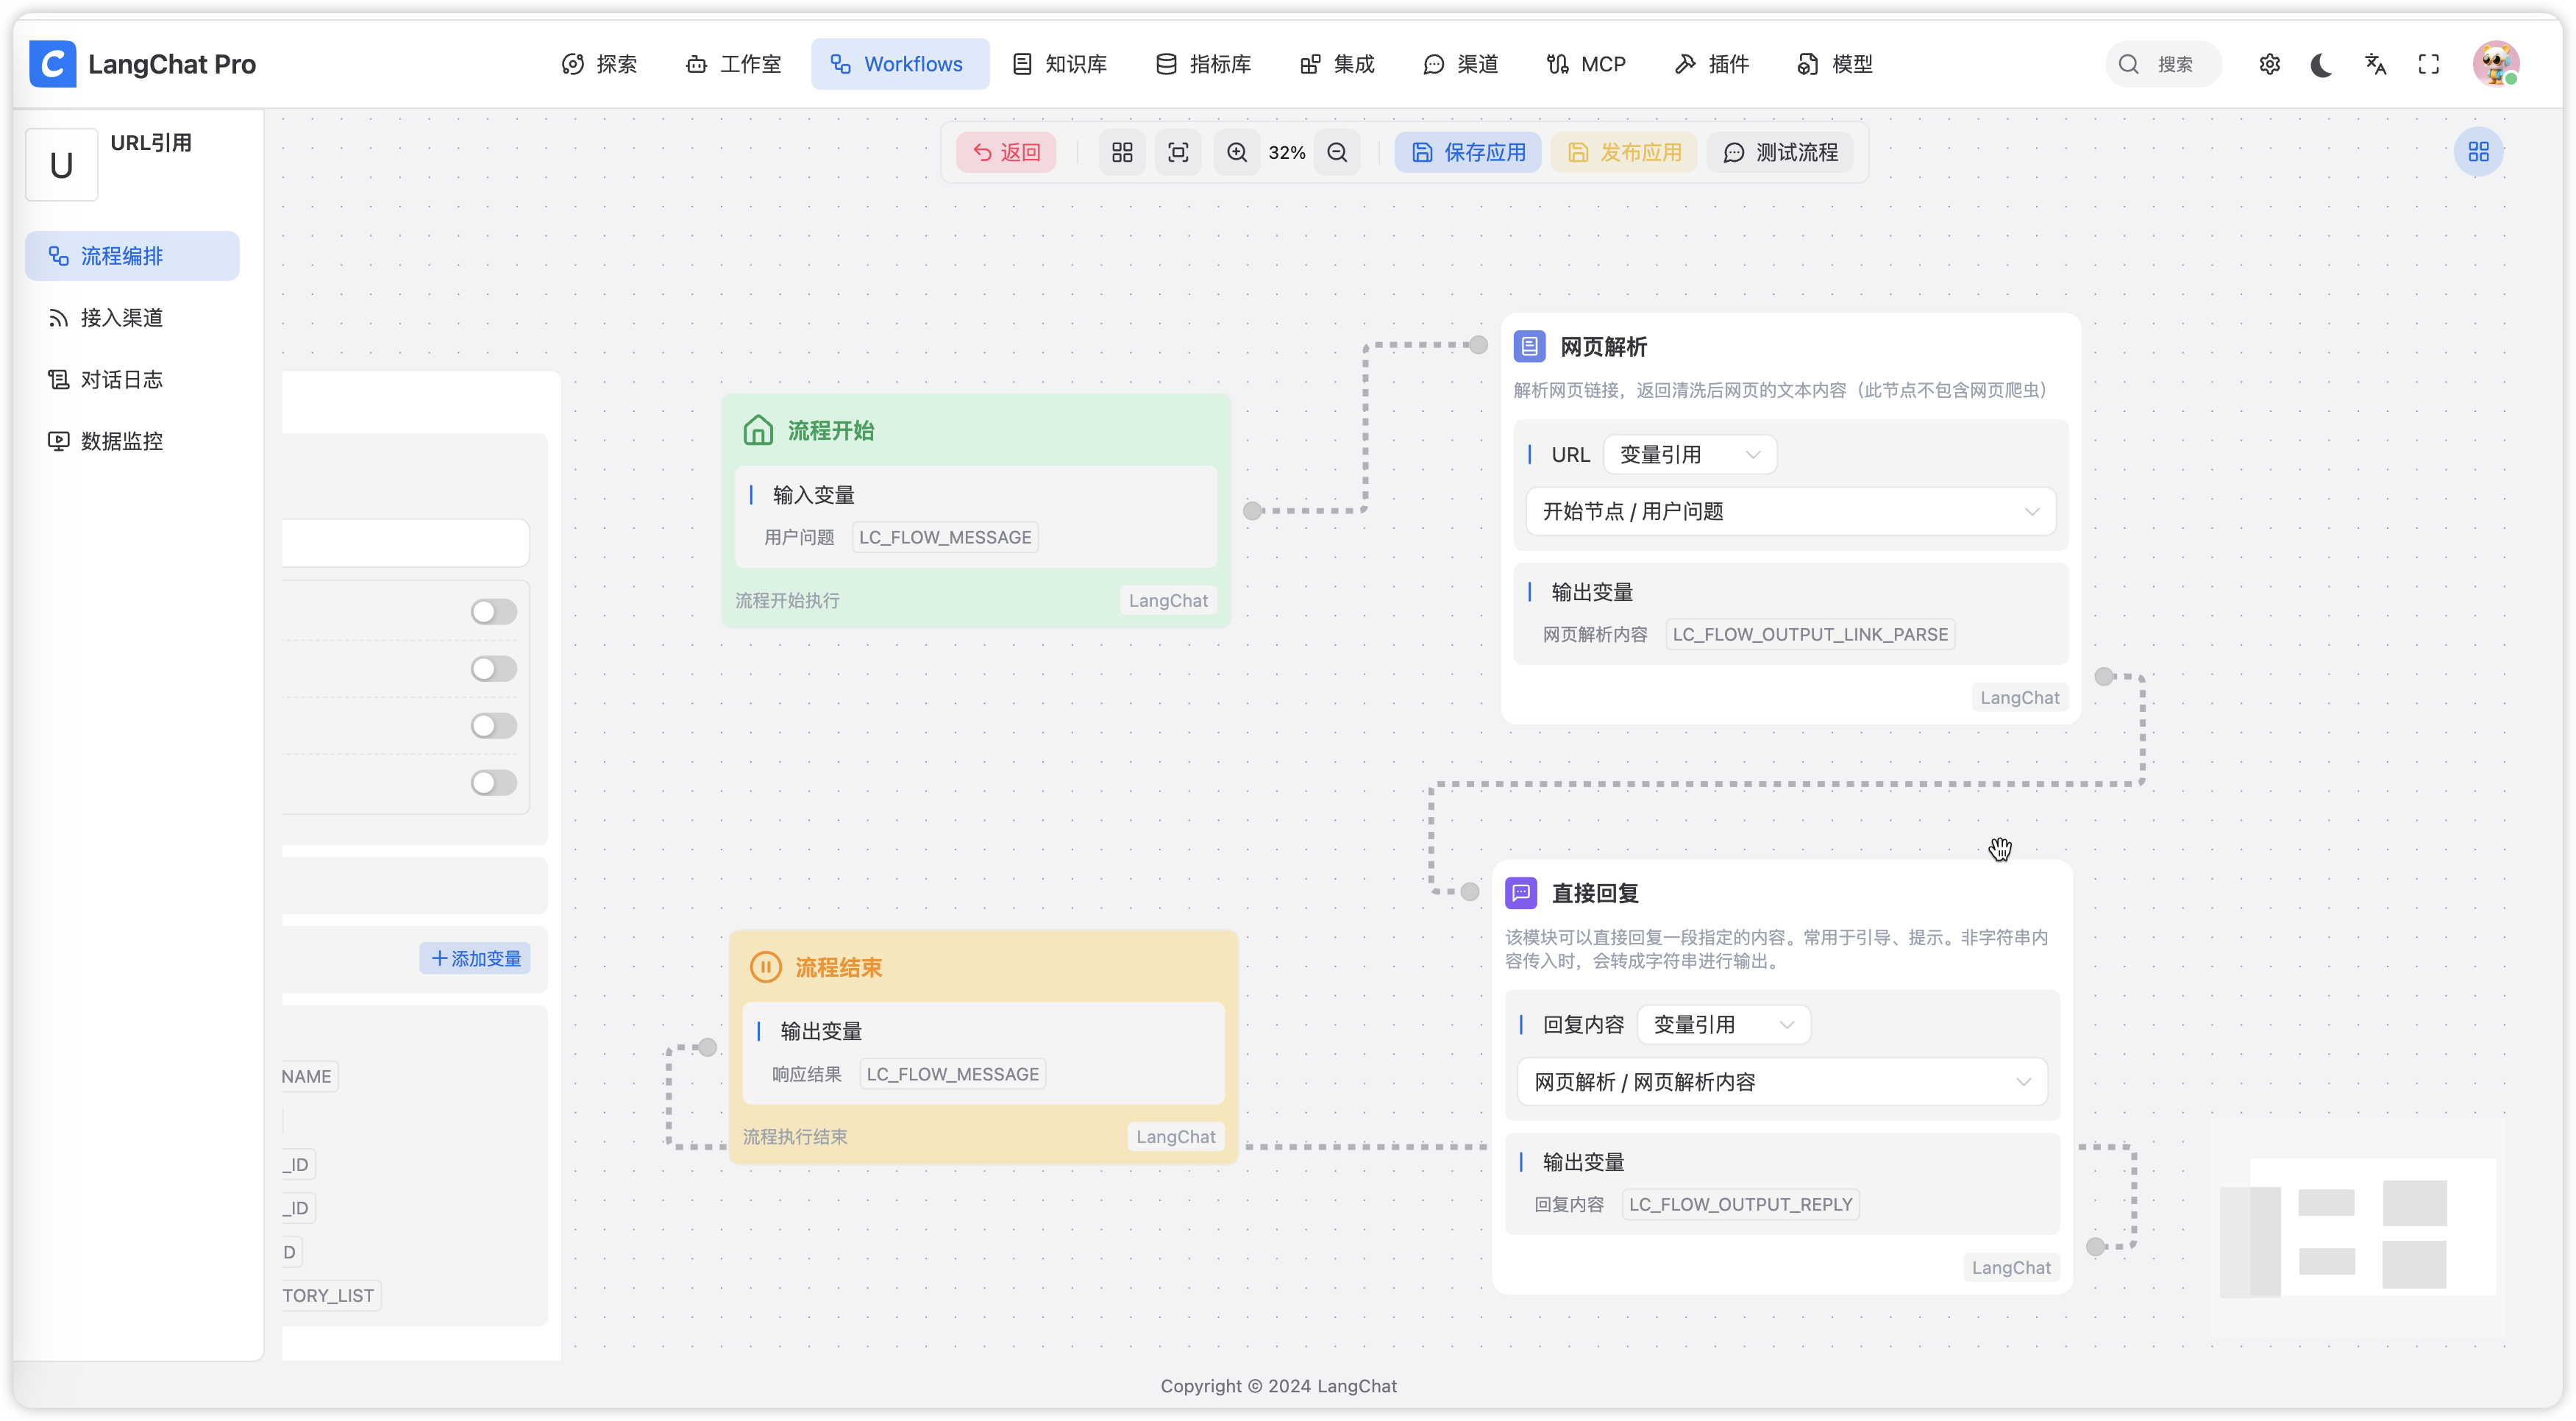Click the language translate icon

coord(2376,65)
